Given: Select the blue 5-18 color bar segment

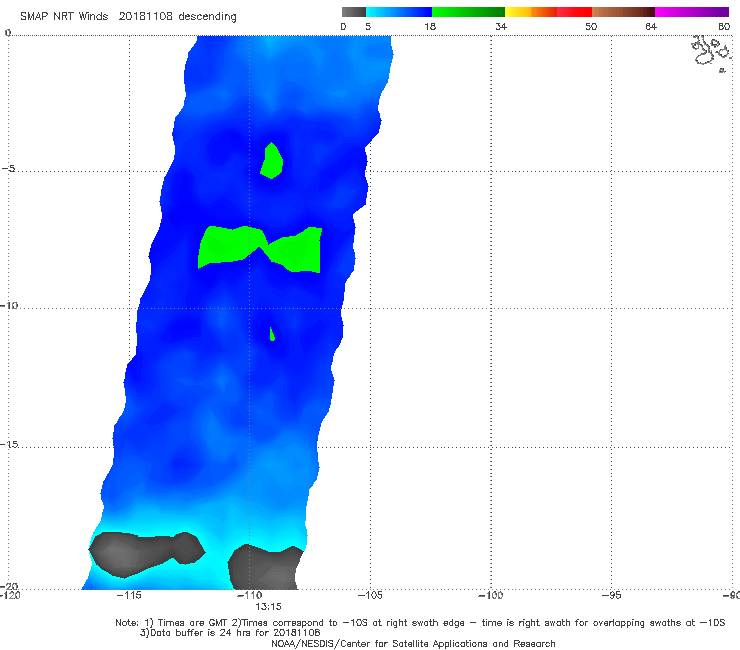Looking at the screenshot, I should (x=399, y=12).
